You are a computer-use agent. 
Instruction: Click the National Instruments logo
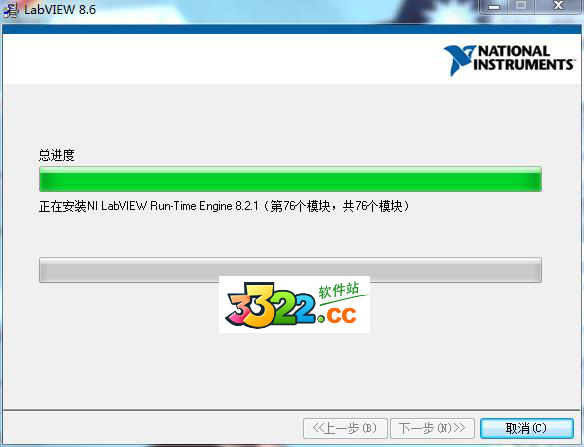[509, 60]
